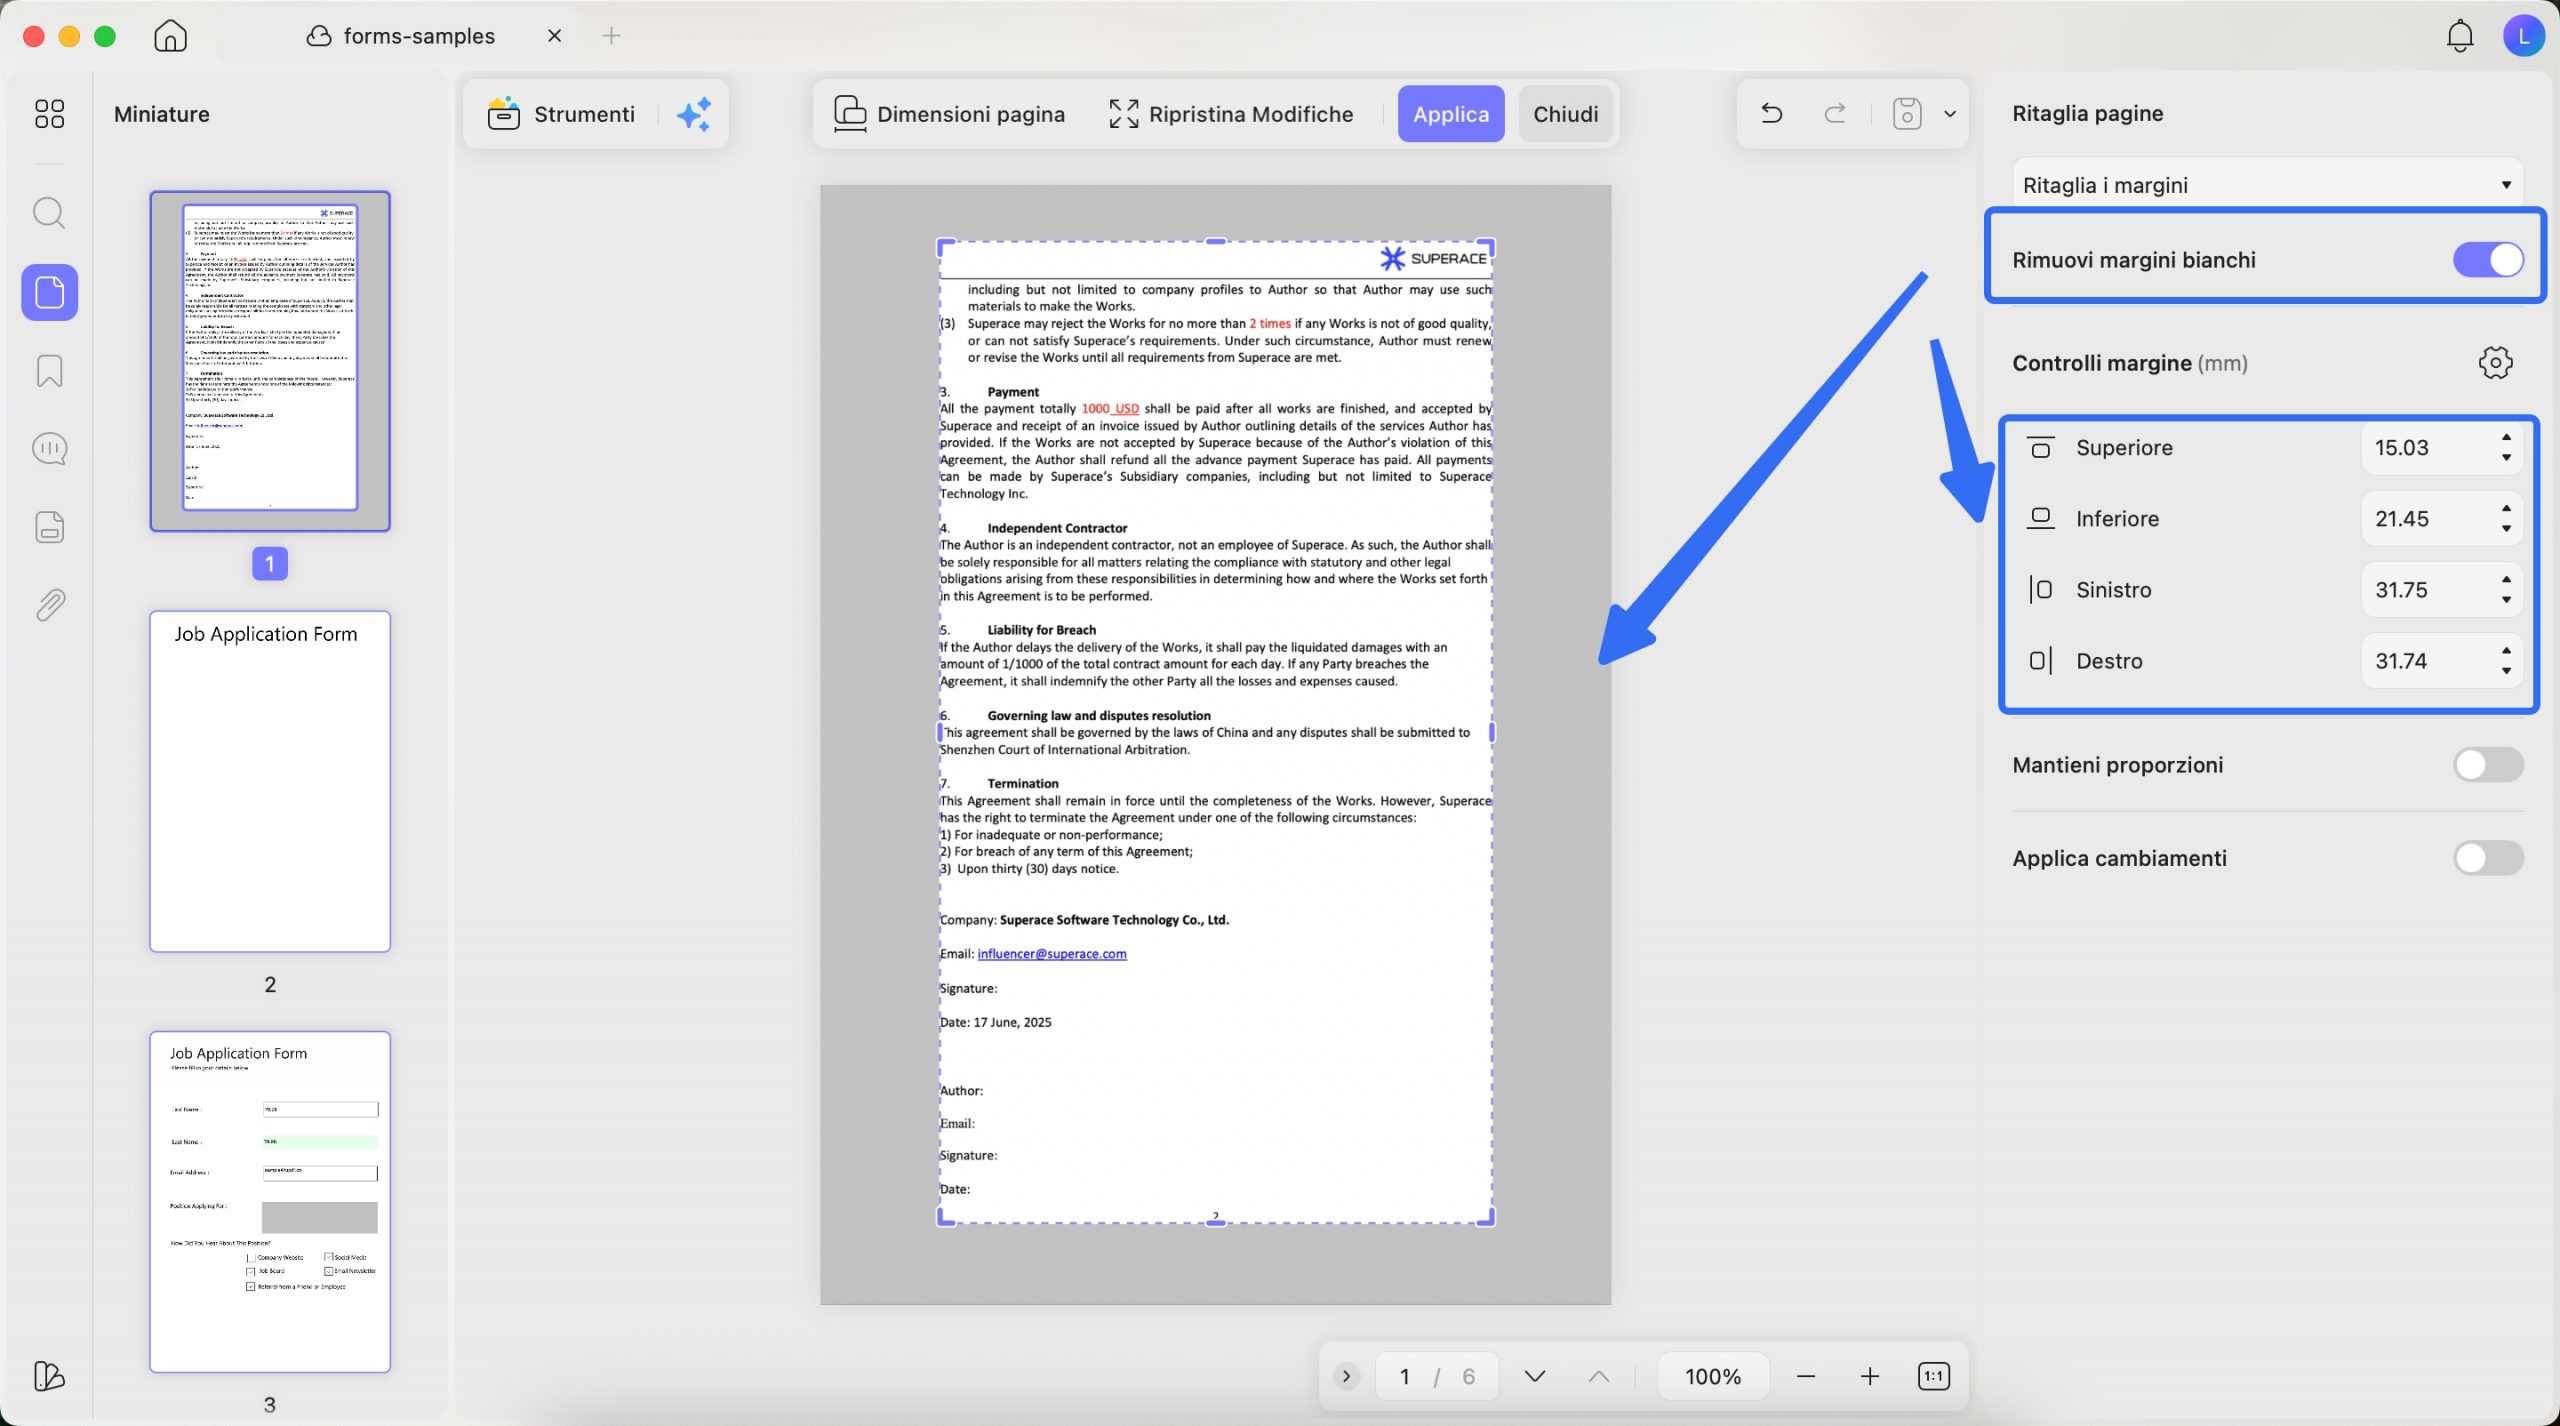Decrease the Inferiore margin value
Viewport: 2560px width, 1426px height.
[x=2506, y=529]
